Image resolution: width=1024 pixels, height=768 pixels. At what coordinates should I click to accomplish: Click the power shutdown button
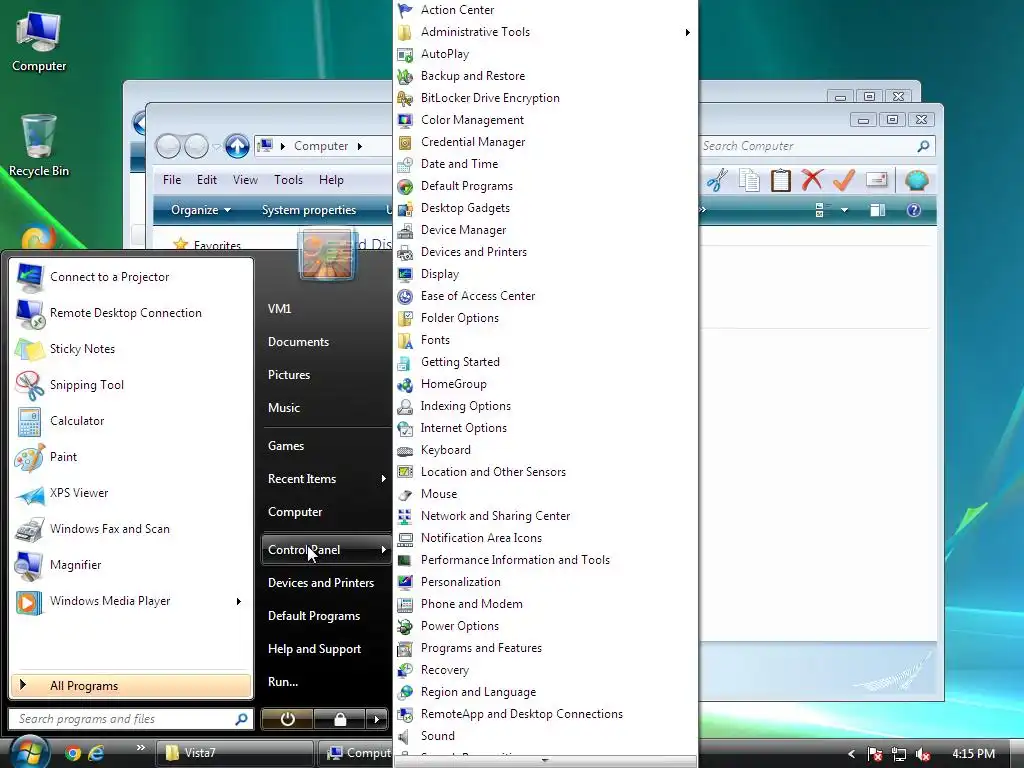coord(287,719)
